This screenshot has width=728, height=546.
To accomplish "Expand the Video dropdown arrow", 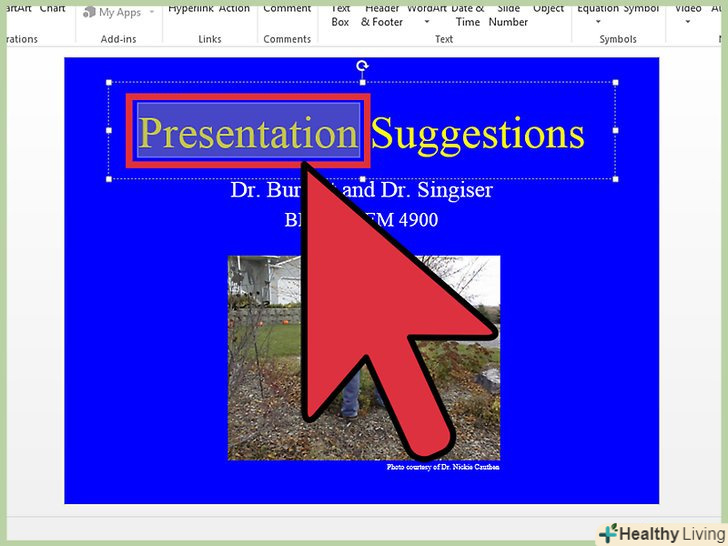I will click(688, 22).
